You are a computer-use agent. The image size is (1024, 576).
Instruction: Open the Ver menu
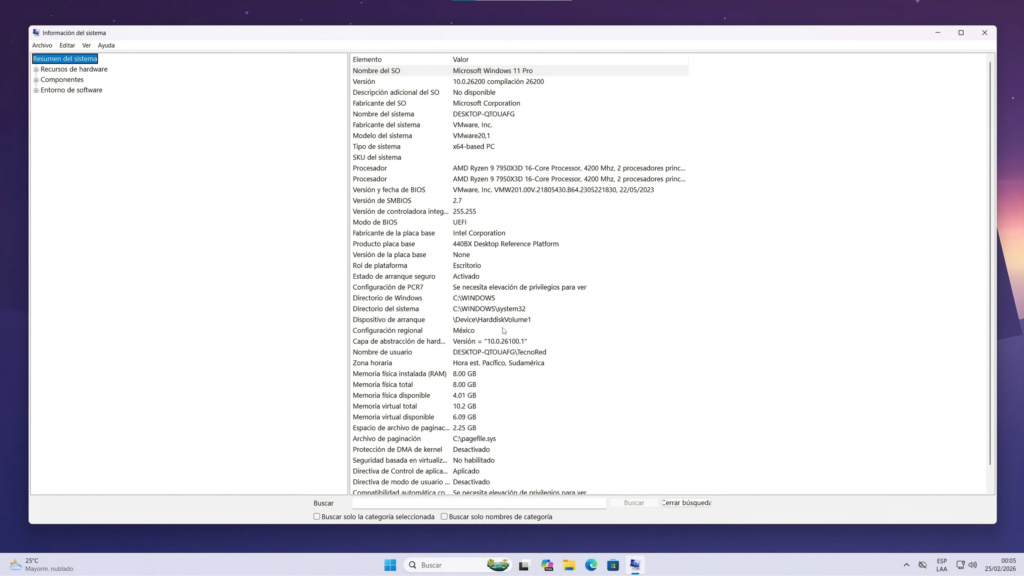[x=86, y=45]
